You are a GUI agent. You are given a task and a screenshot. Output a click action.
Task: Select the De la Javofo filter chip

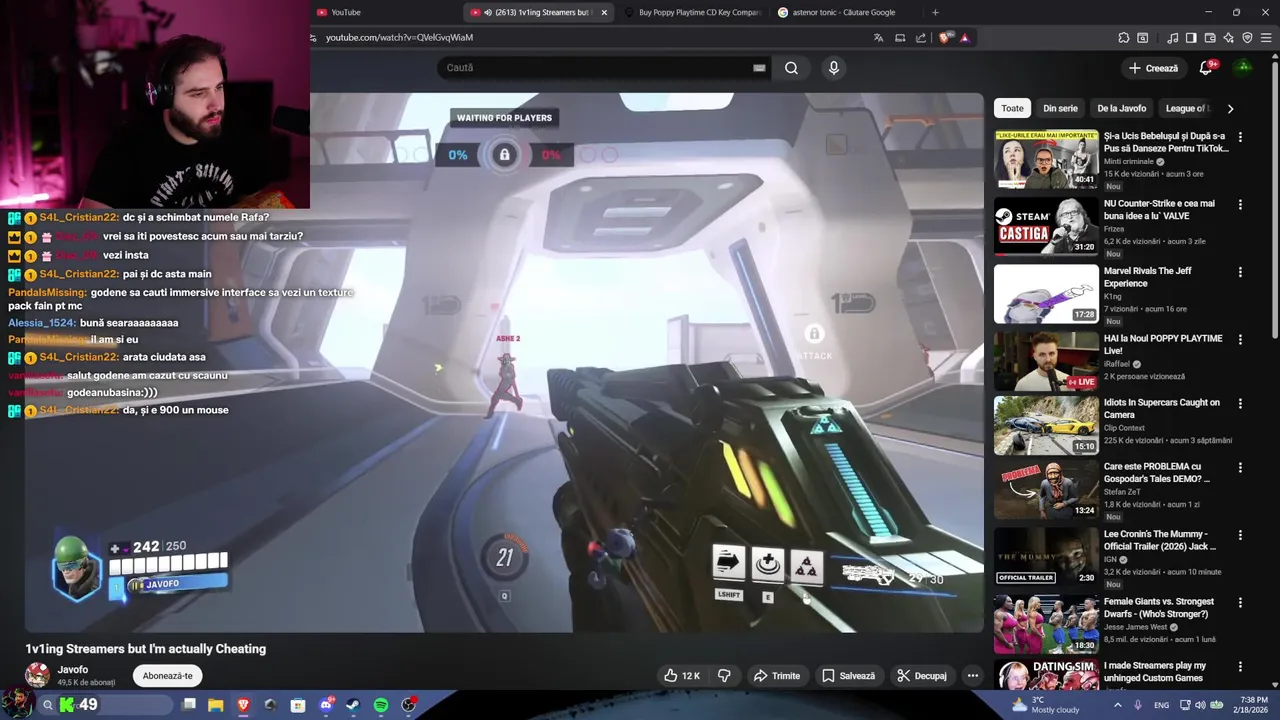1122,108
